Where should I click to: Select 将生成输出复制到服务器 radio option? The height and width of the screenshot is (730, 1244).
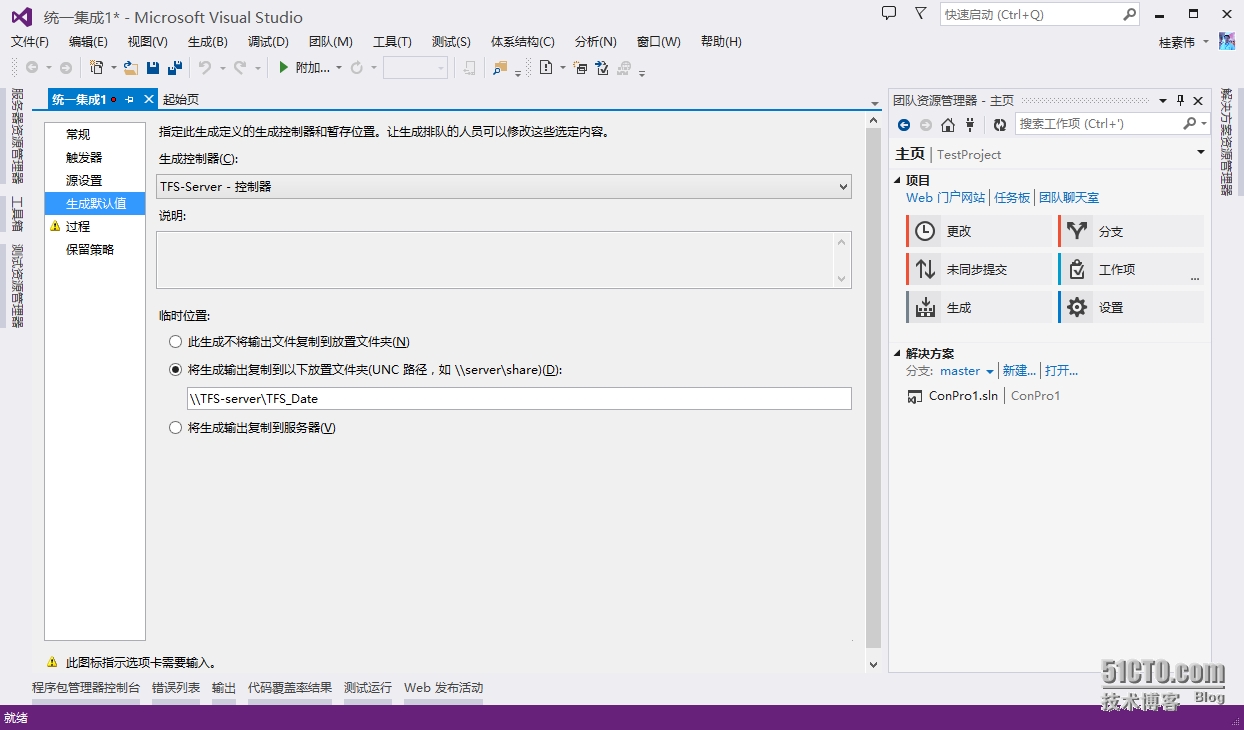pos(176,427)
